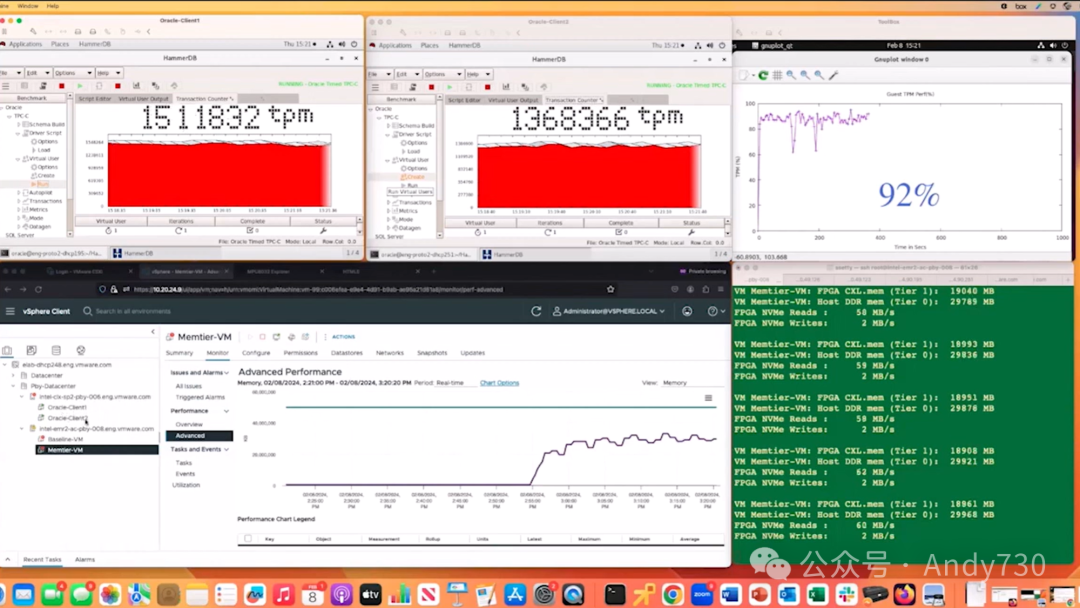The width and height of the screenshot is (1080, 608).
Task: Toggle grid icon in Gnuplot window toolbar
Action: click(778, 75)
